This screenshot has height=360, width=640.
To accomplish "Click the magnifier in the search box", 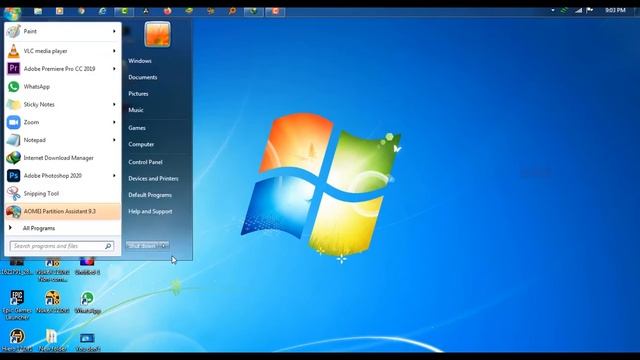I will tap(108, 246).
